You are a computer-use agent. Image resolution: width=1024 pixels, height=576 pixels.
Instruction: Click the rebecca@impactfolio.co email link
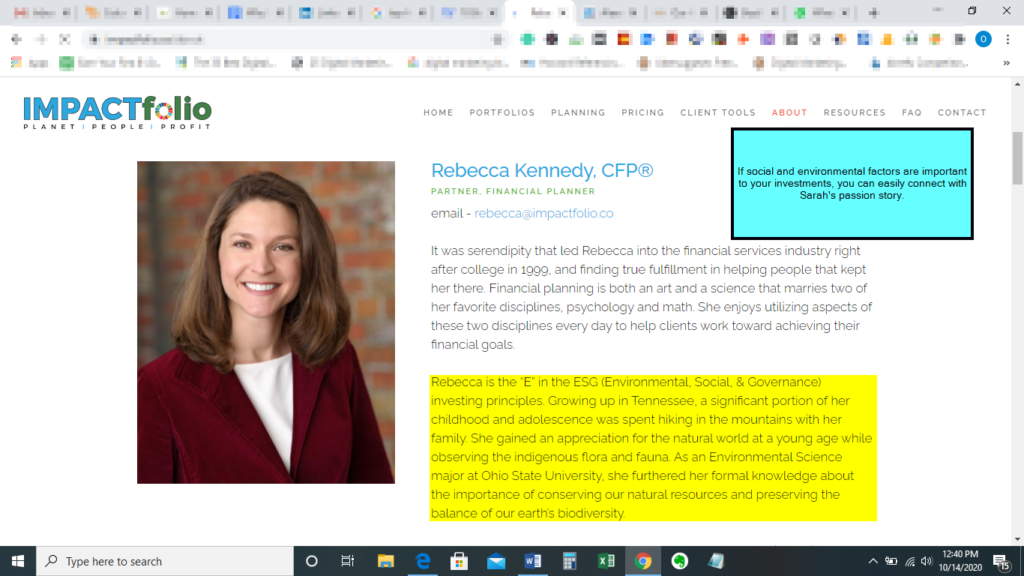point(543,214)
